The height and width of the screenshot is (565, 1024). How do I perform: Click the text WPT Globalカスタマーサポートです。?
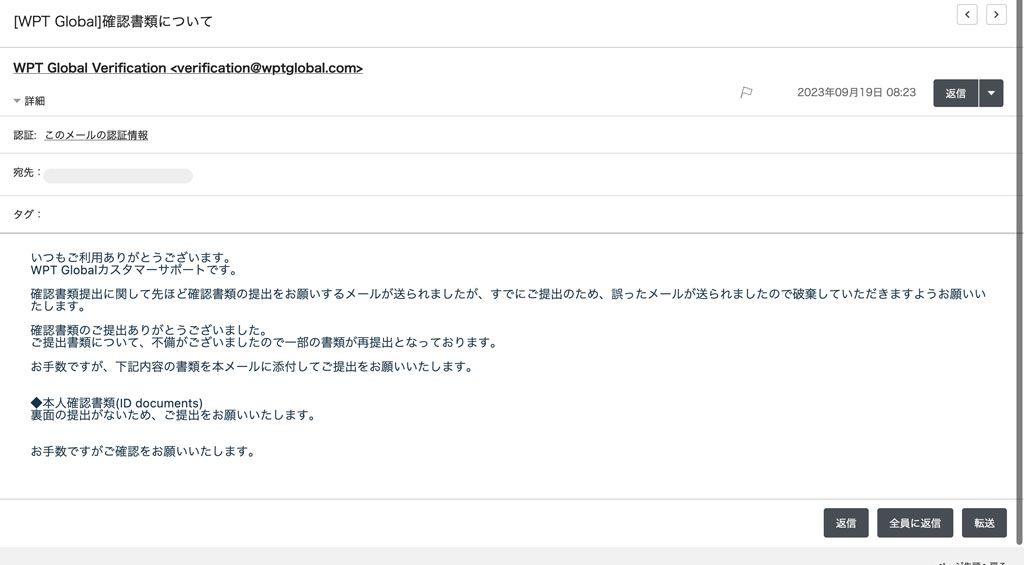click(134, 270)
